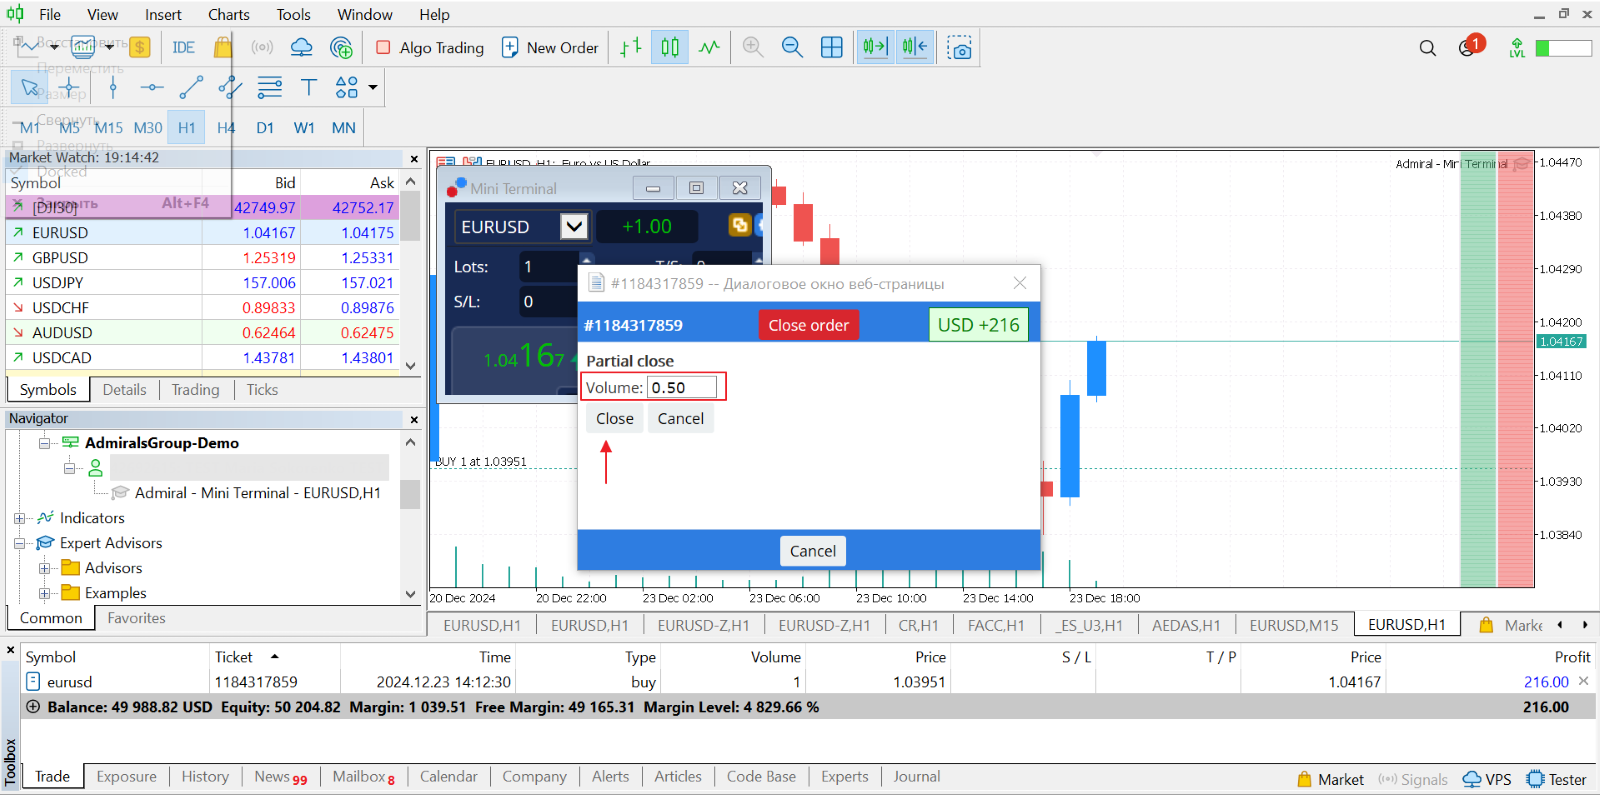Screen dimensions: 1600x795
Task: Toggle chart auto scroll button
Action: pyautogui.click(x=875, y=47)
